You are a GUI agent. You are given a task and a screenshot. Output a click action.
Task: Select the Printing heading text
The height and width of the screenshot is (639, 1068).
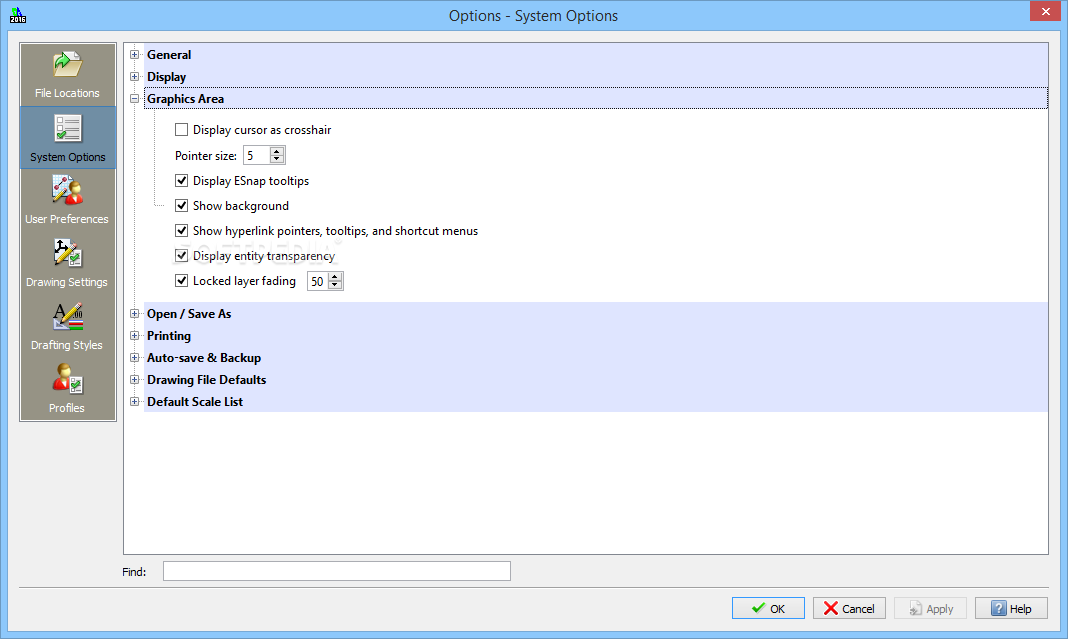[x=169, y=336]
